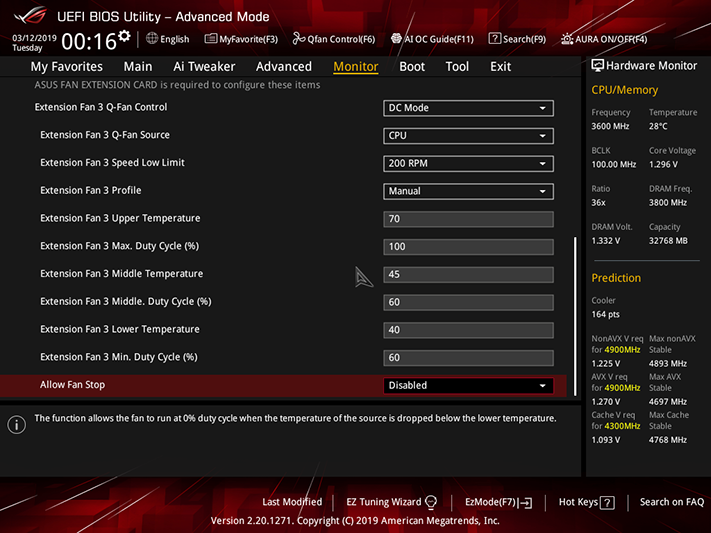
Task: Click the EzMode exit arrow icon
Action: (x=526, y=503)
